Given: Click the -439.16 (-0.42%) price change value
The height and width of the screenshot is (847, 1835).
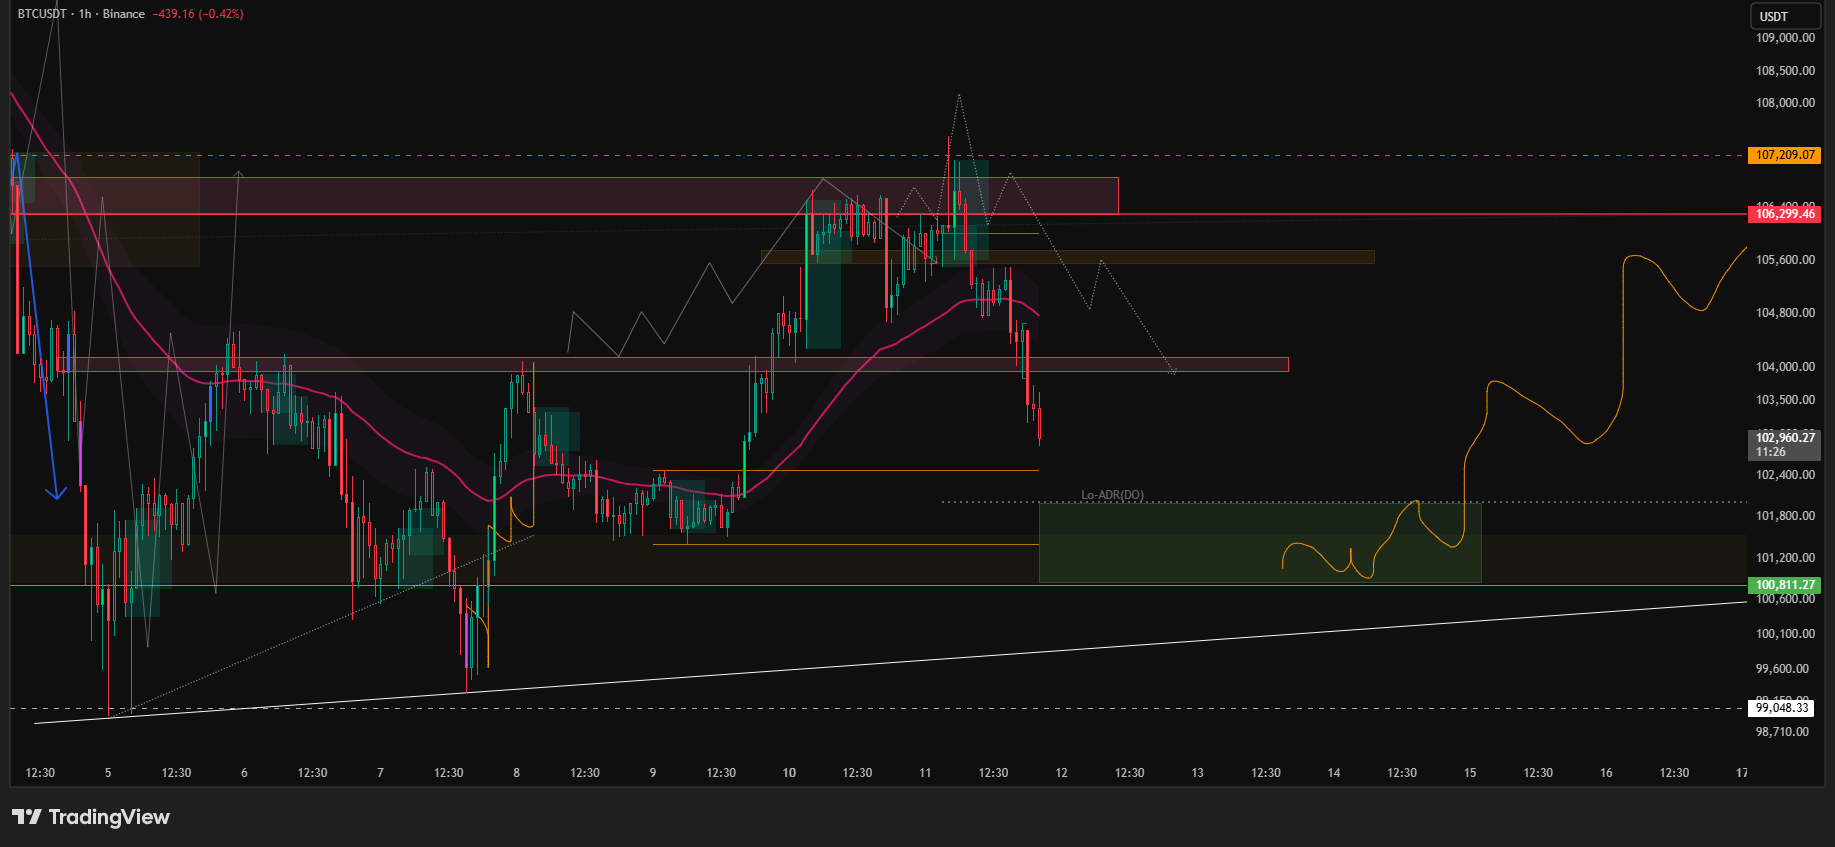Looking at the screenshot, I should pos(198,14).
